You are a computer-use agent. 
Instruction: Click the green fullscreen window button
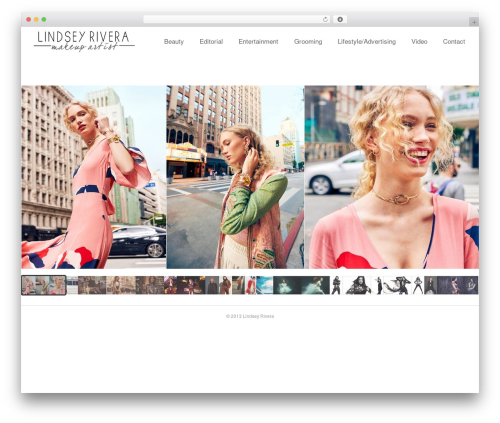pos(44,20)
